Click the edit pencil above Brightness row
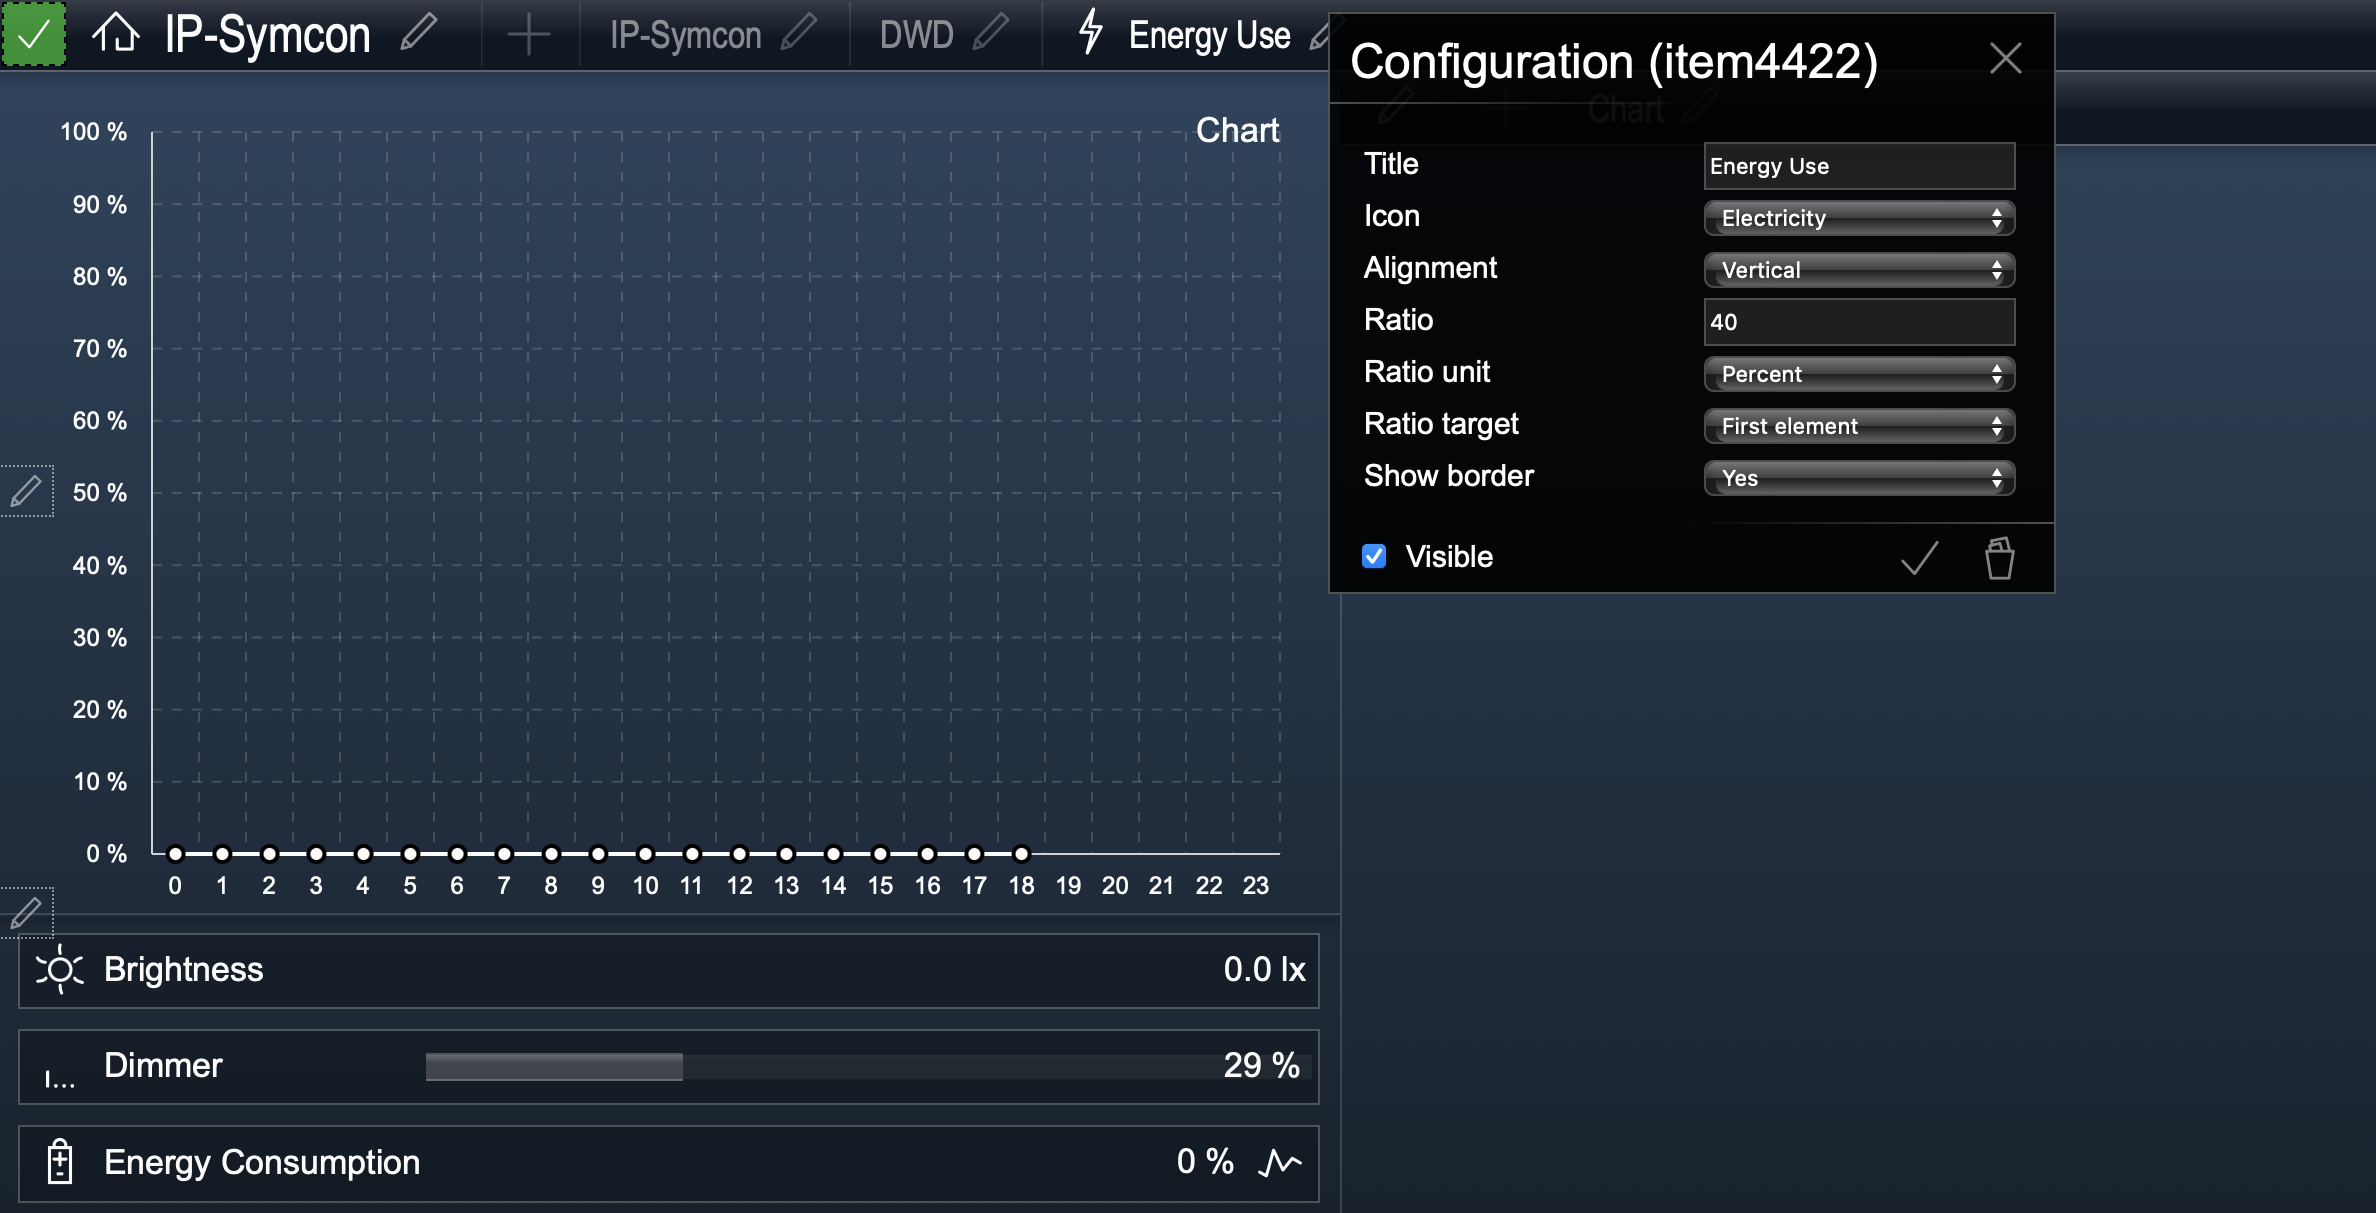The image size is (2376, 1213). (26, 913)
